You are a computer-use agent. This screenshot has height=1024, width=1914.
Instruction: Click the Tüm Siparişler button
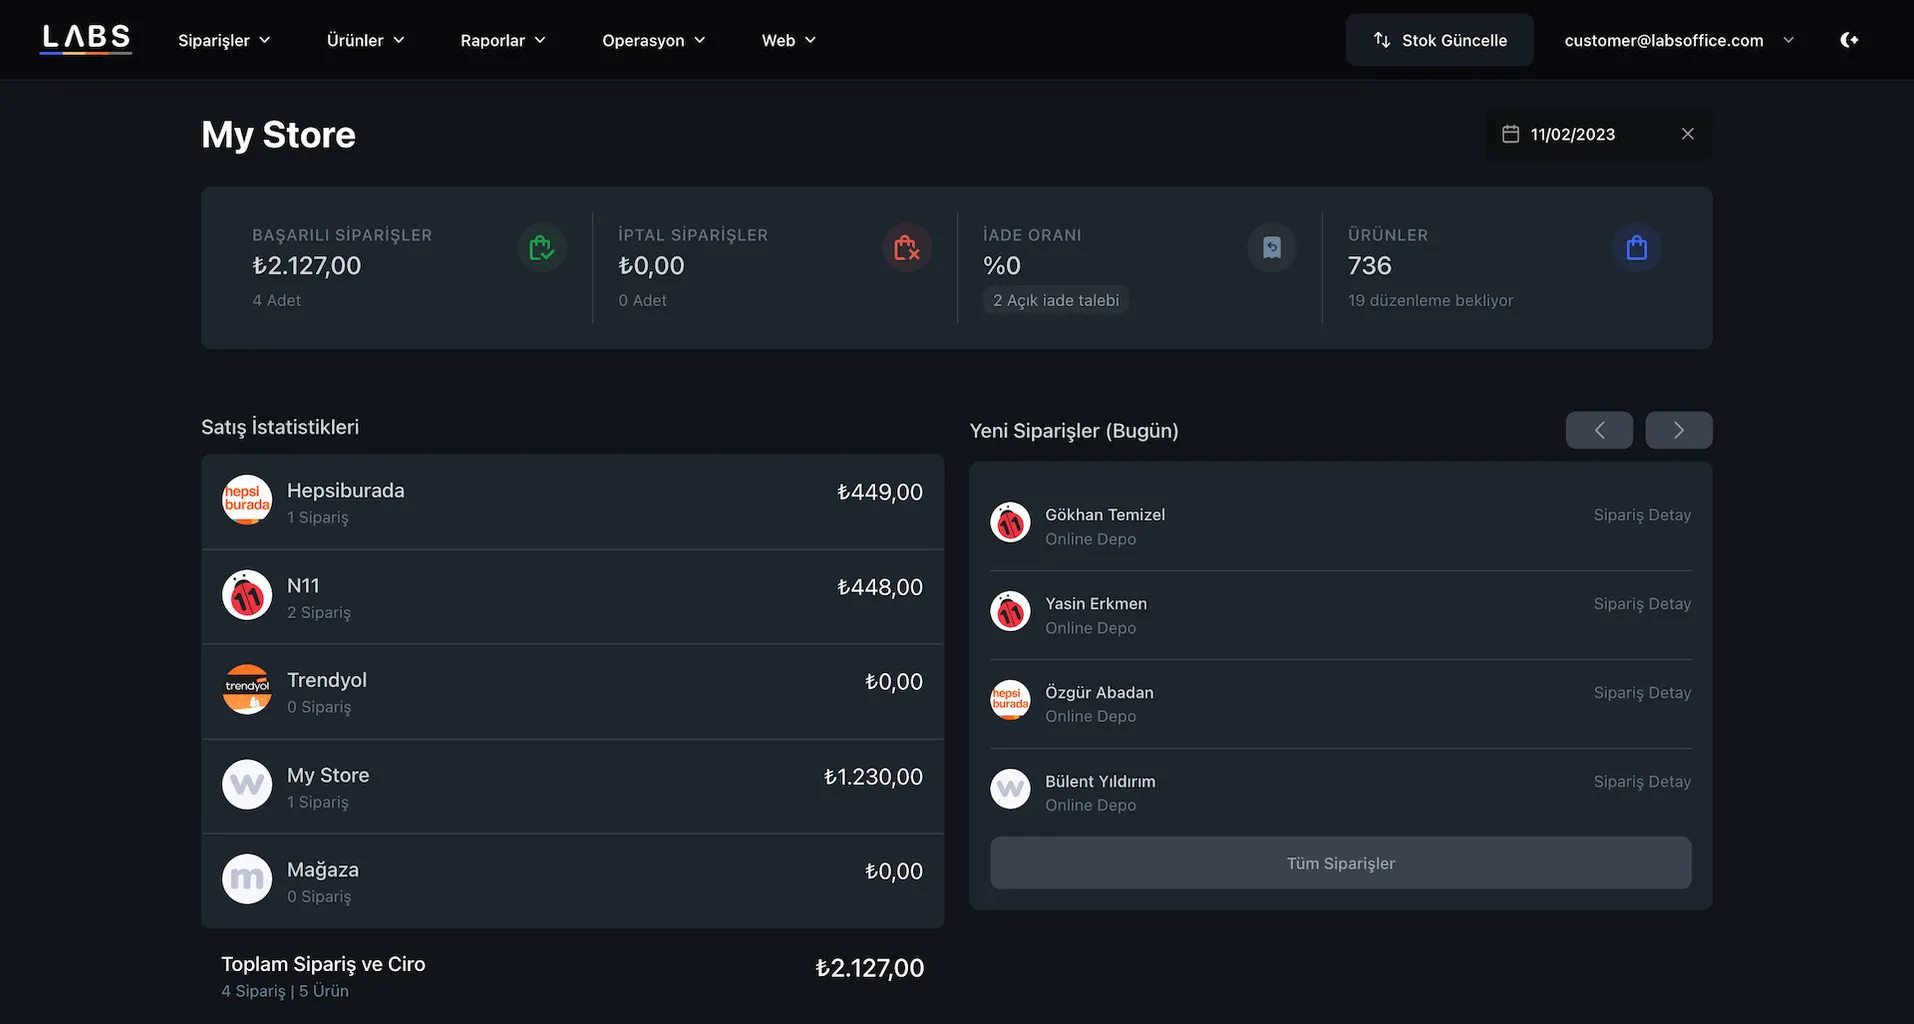[x=1340, y=862]
